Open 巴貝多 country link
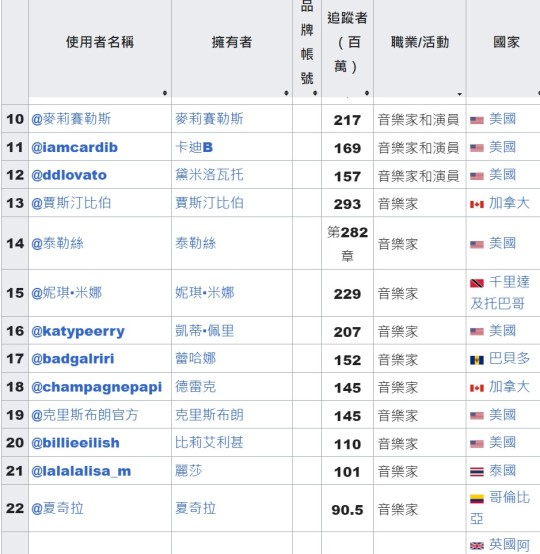The height and width of the screenshot is (554, 540). click(x=509, y=359)
